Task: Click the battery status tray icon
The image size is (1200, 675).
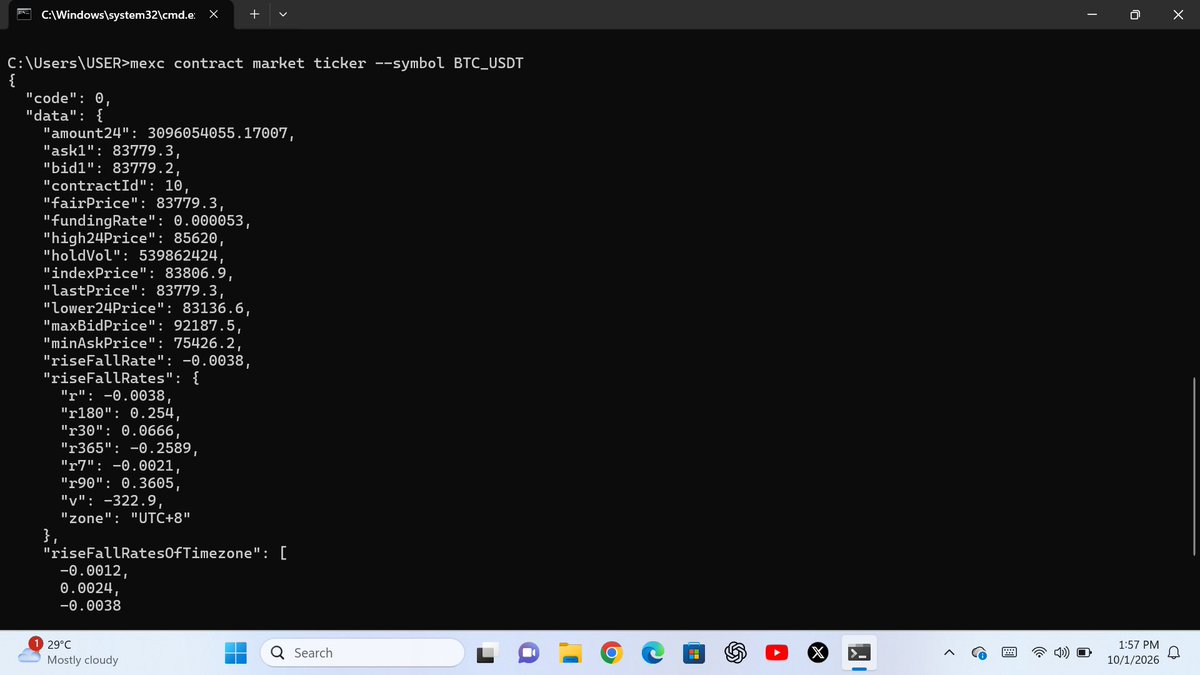Action: pyautogui.click(x=1083, y=653)
